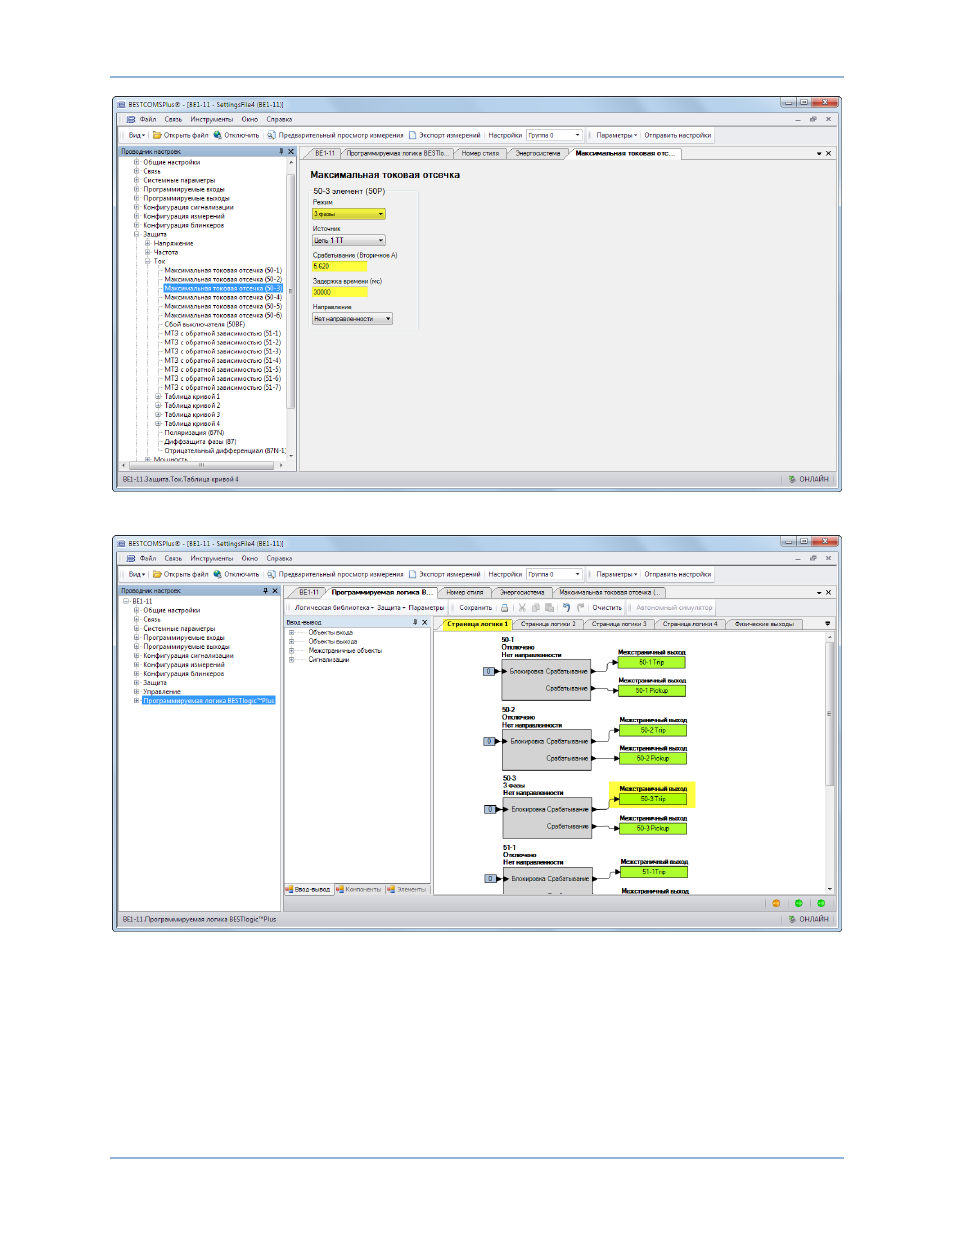Image resolution: width=954 pixels, height=1235 pixels.
Task: Click disconnect icon in top window toolbar
Action: pyautogui.click(x=217, y=135)
